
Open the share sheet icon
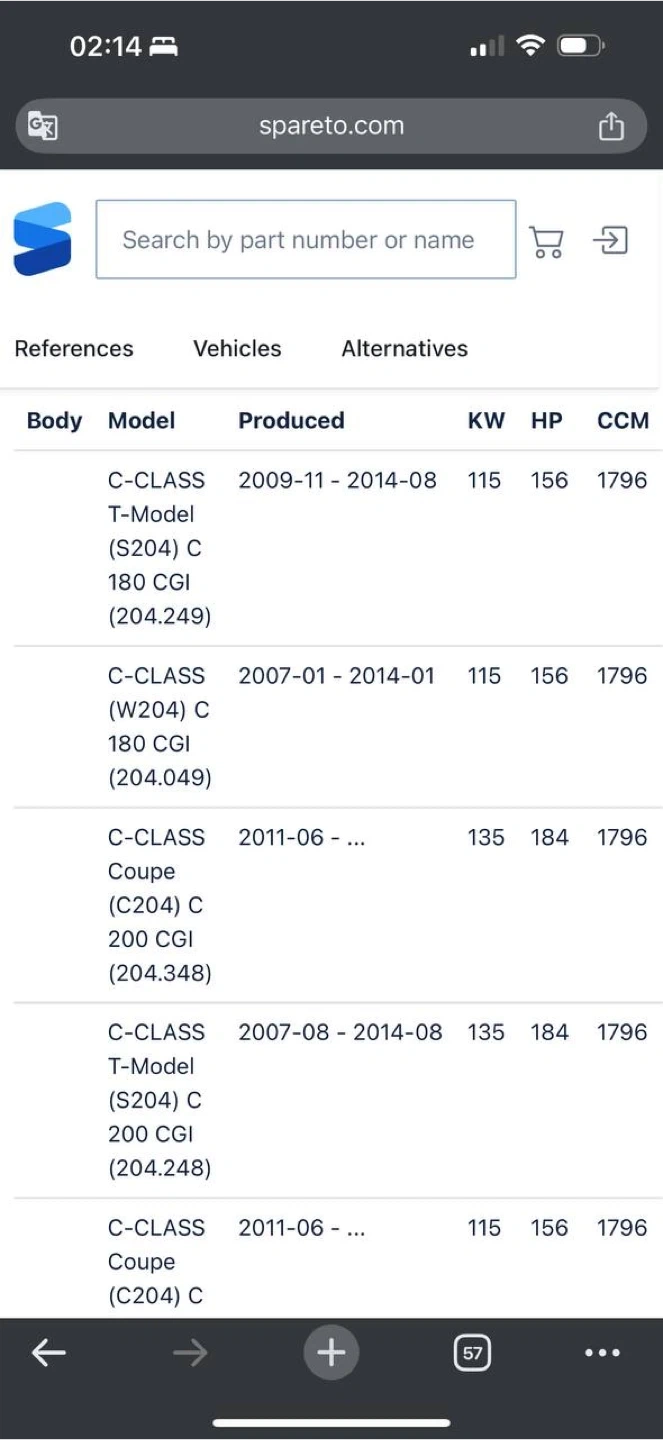pos(611,126)
